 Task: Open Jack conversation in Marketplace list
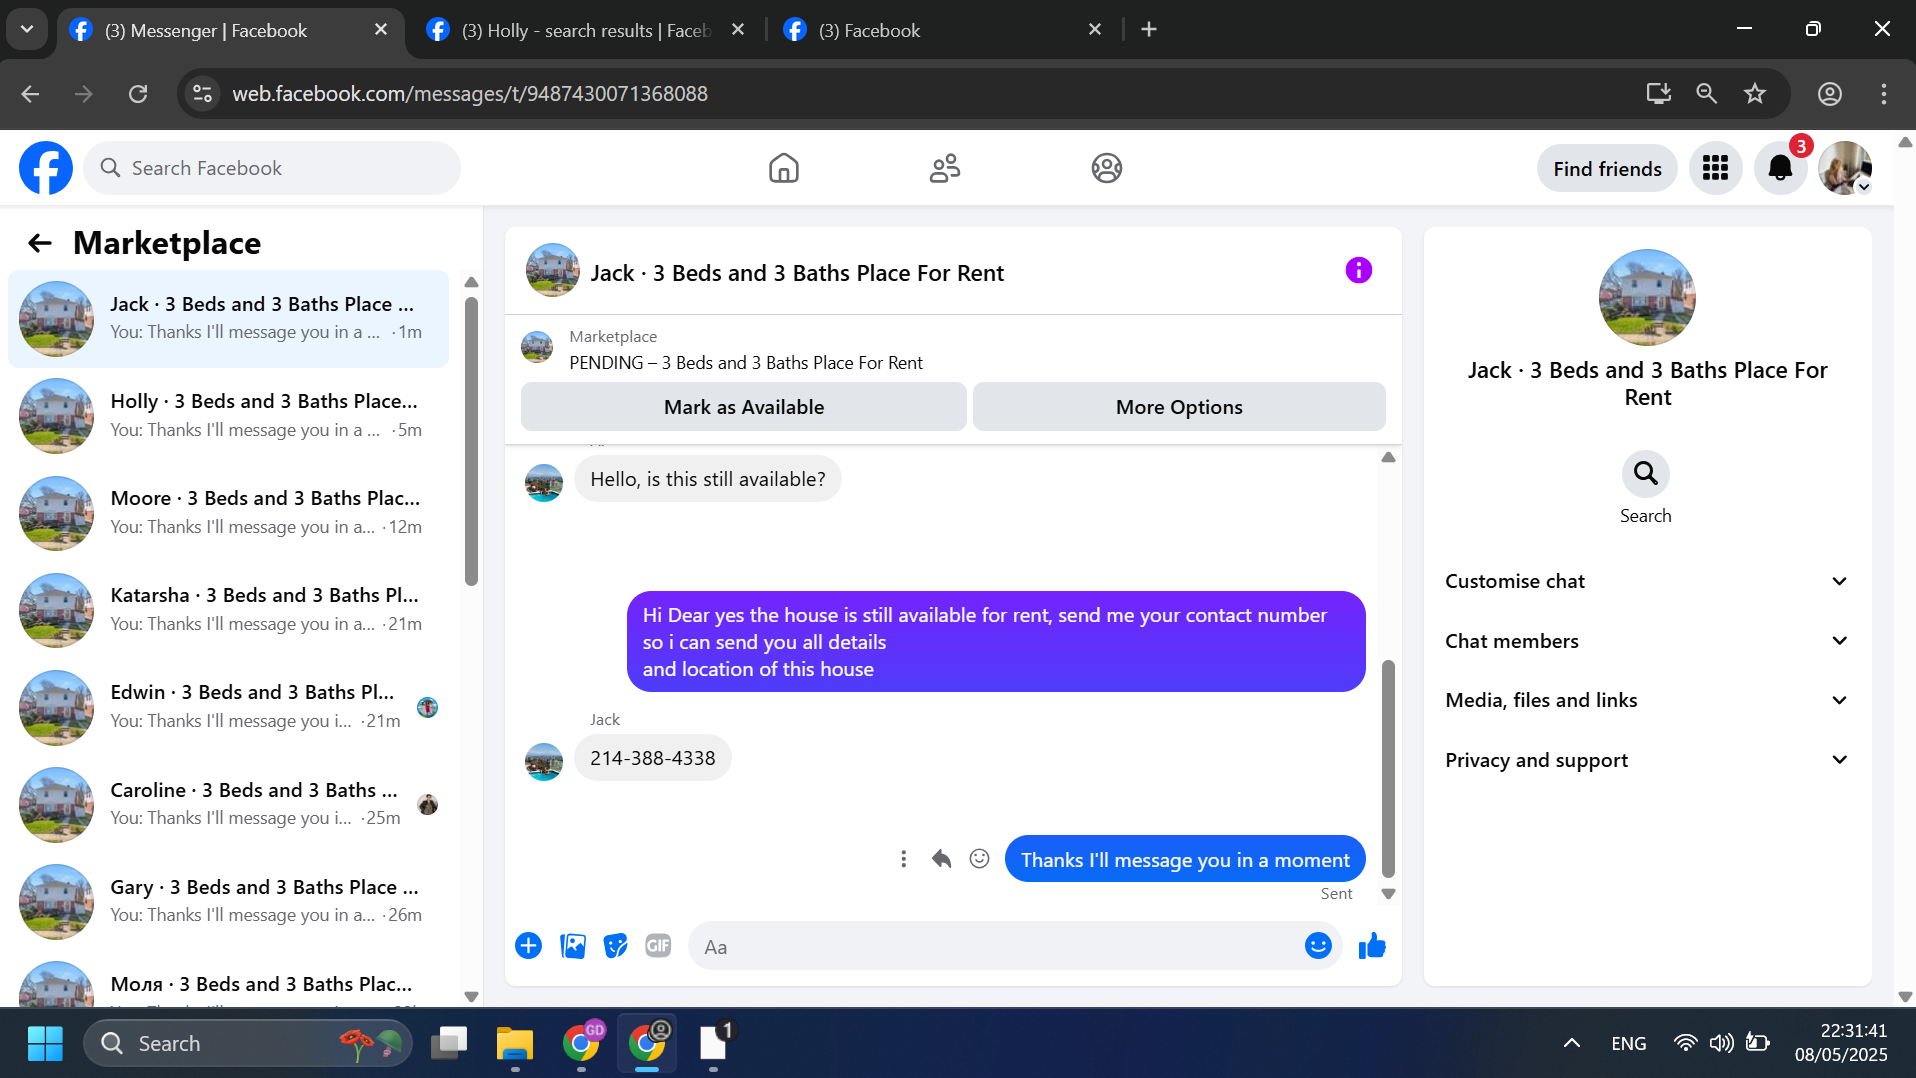coord(228,318)
